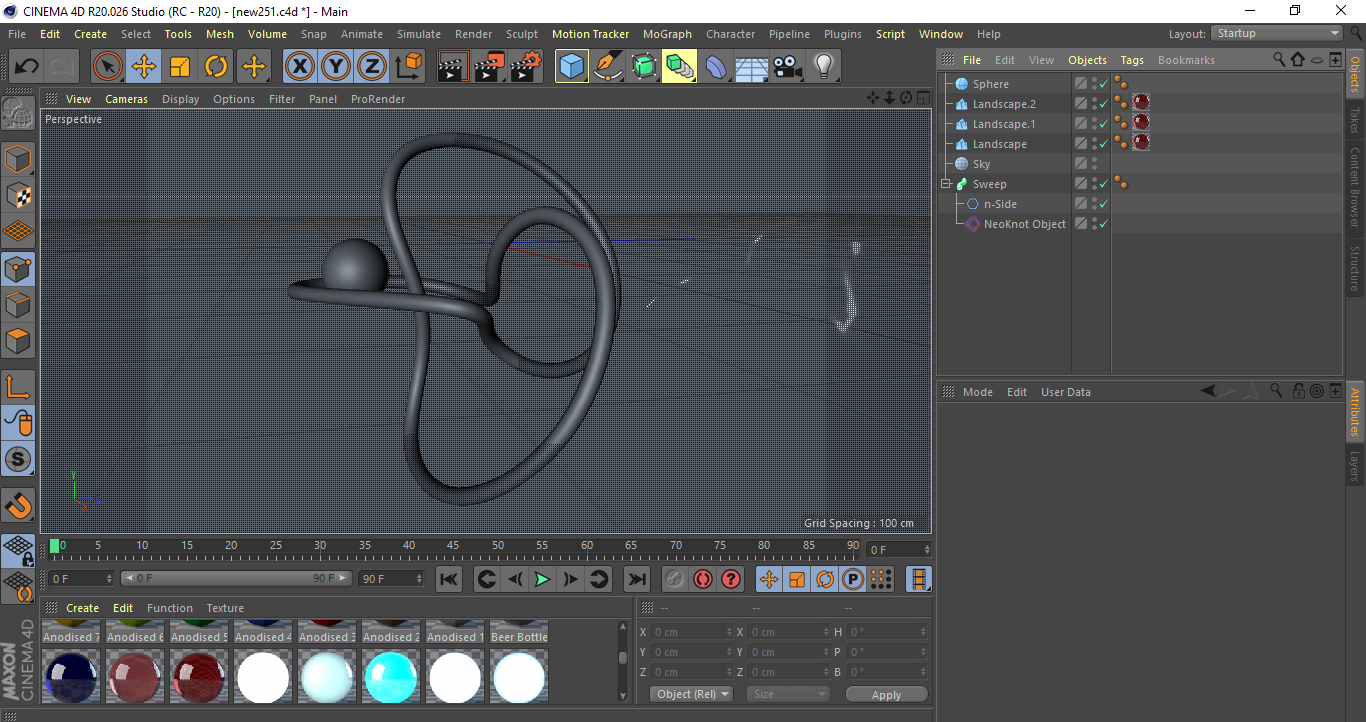Screen dimensions: 1366x722
Task: Open the Size mode dropdown
Action: tap(789, 694)
